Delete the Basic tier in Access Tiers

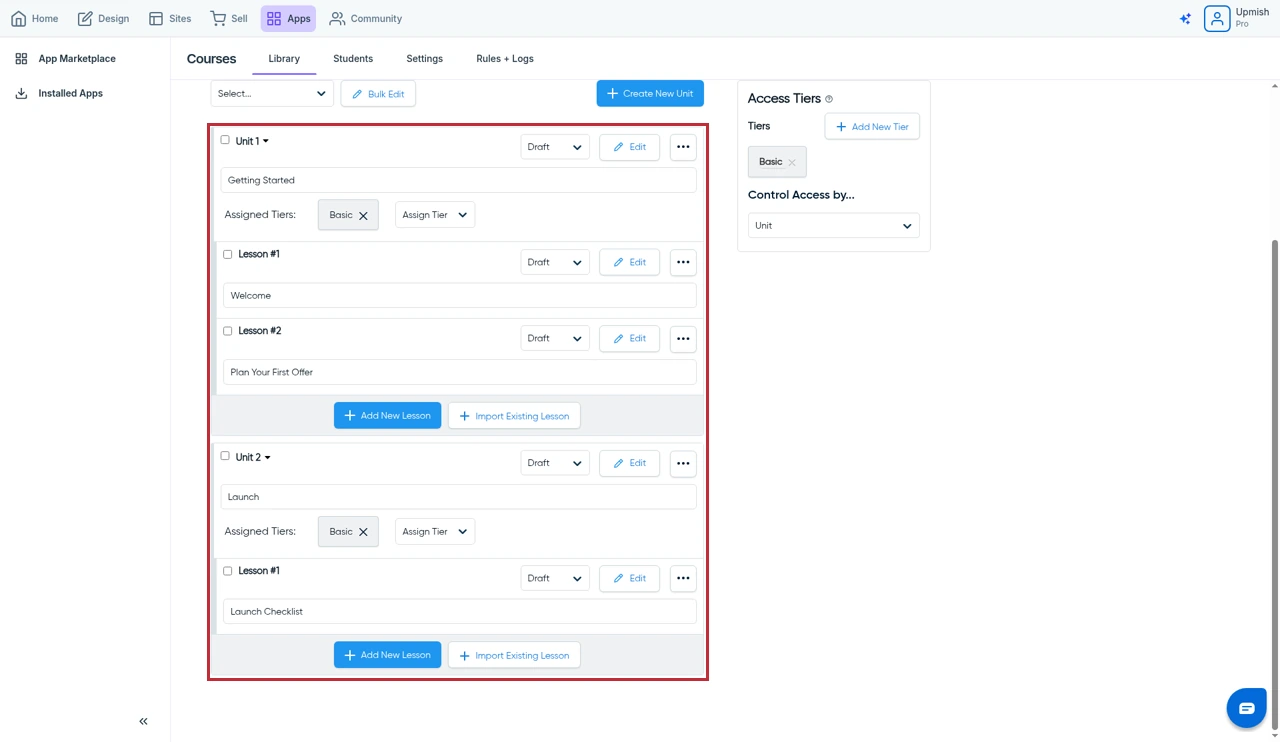(792, 162)
